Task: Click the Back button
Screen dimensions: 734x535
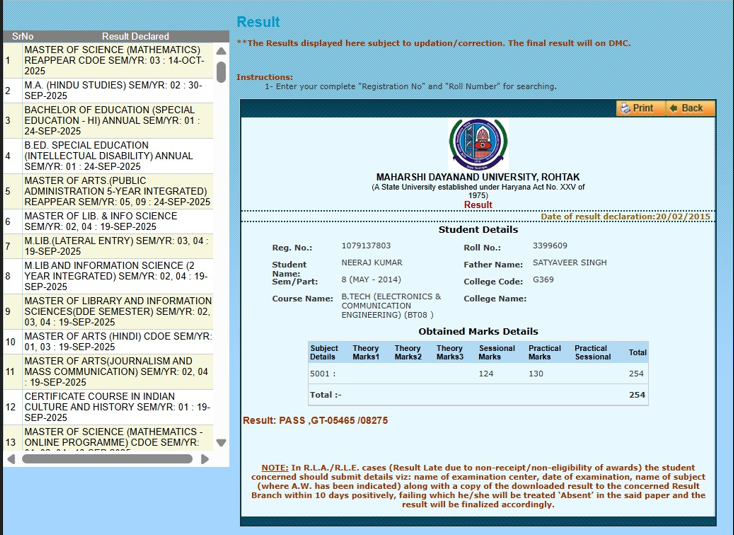Action: (x=690, y=108)
